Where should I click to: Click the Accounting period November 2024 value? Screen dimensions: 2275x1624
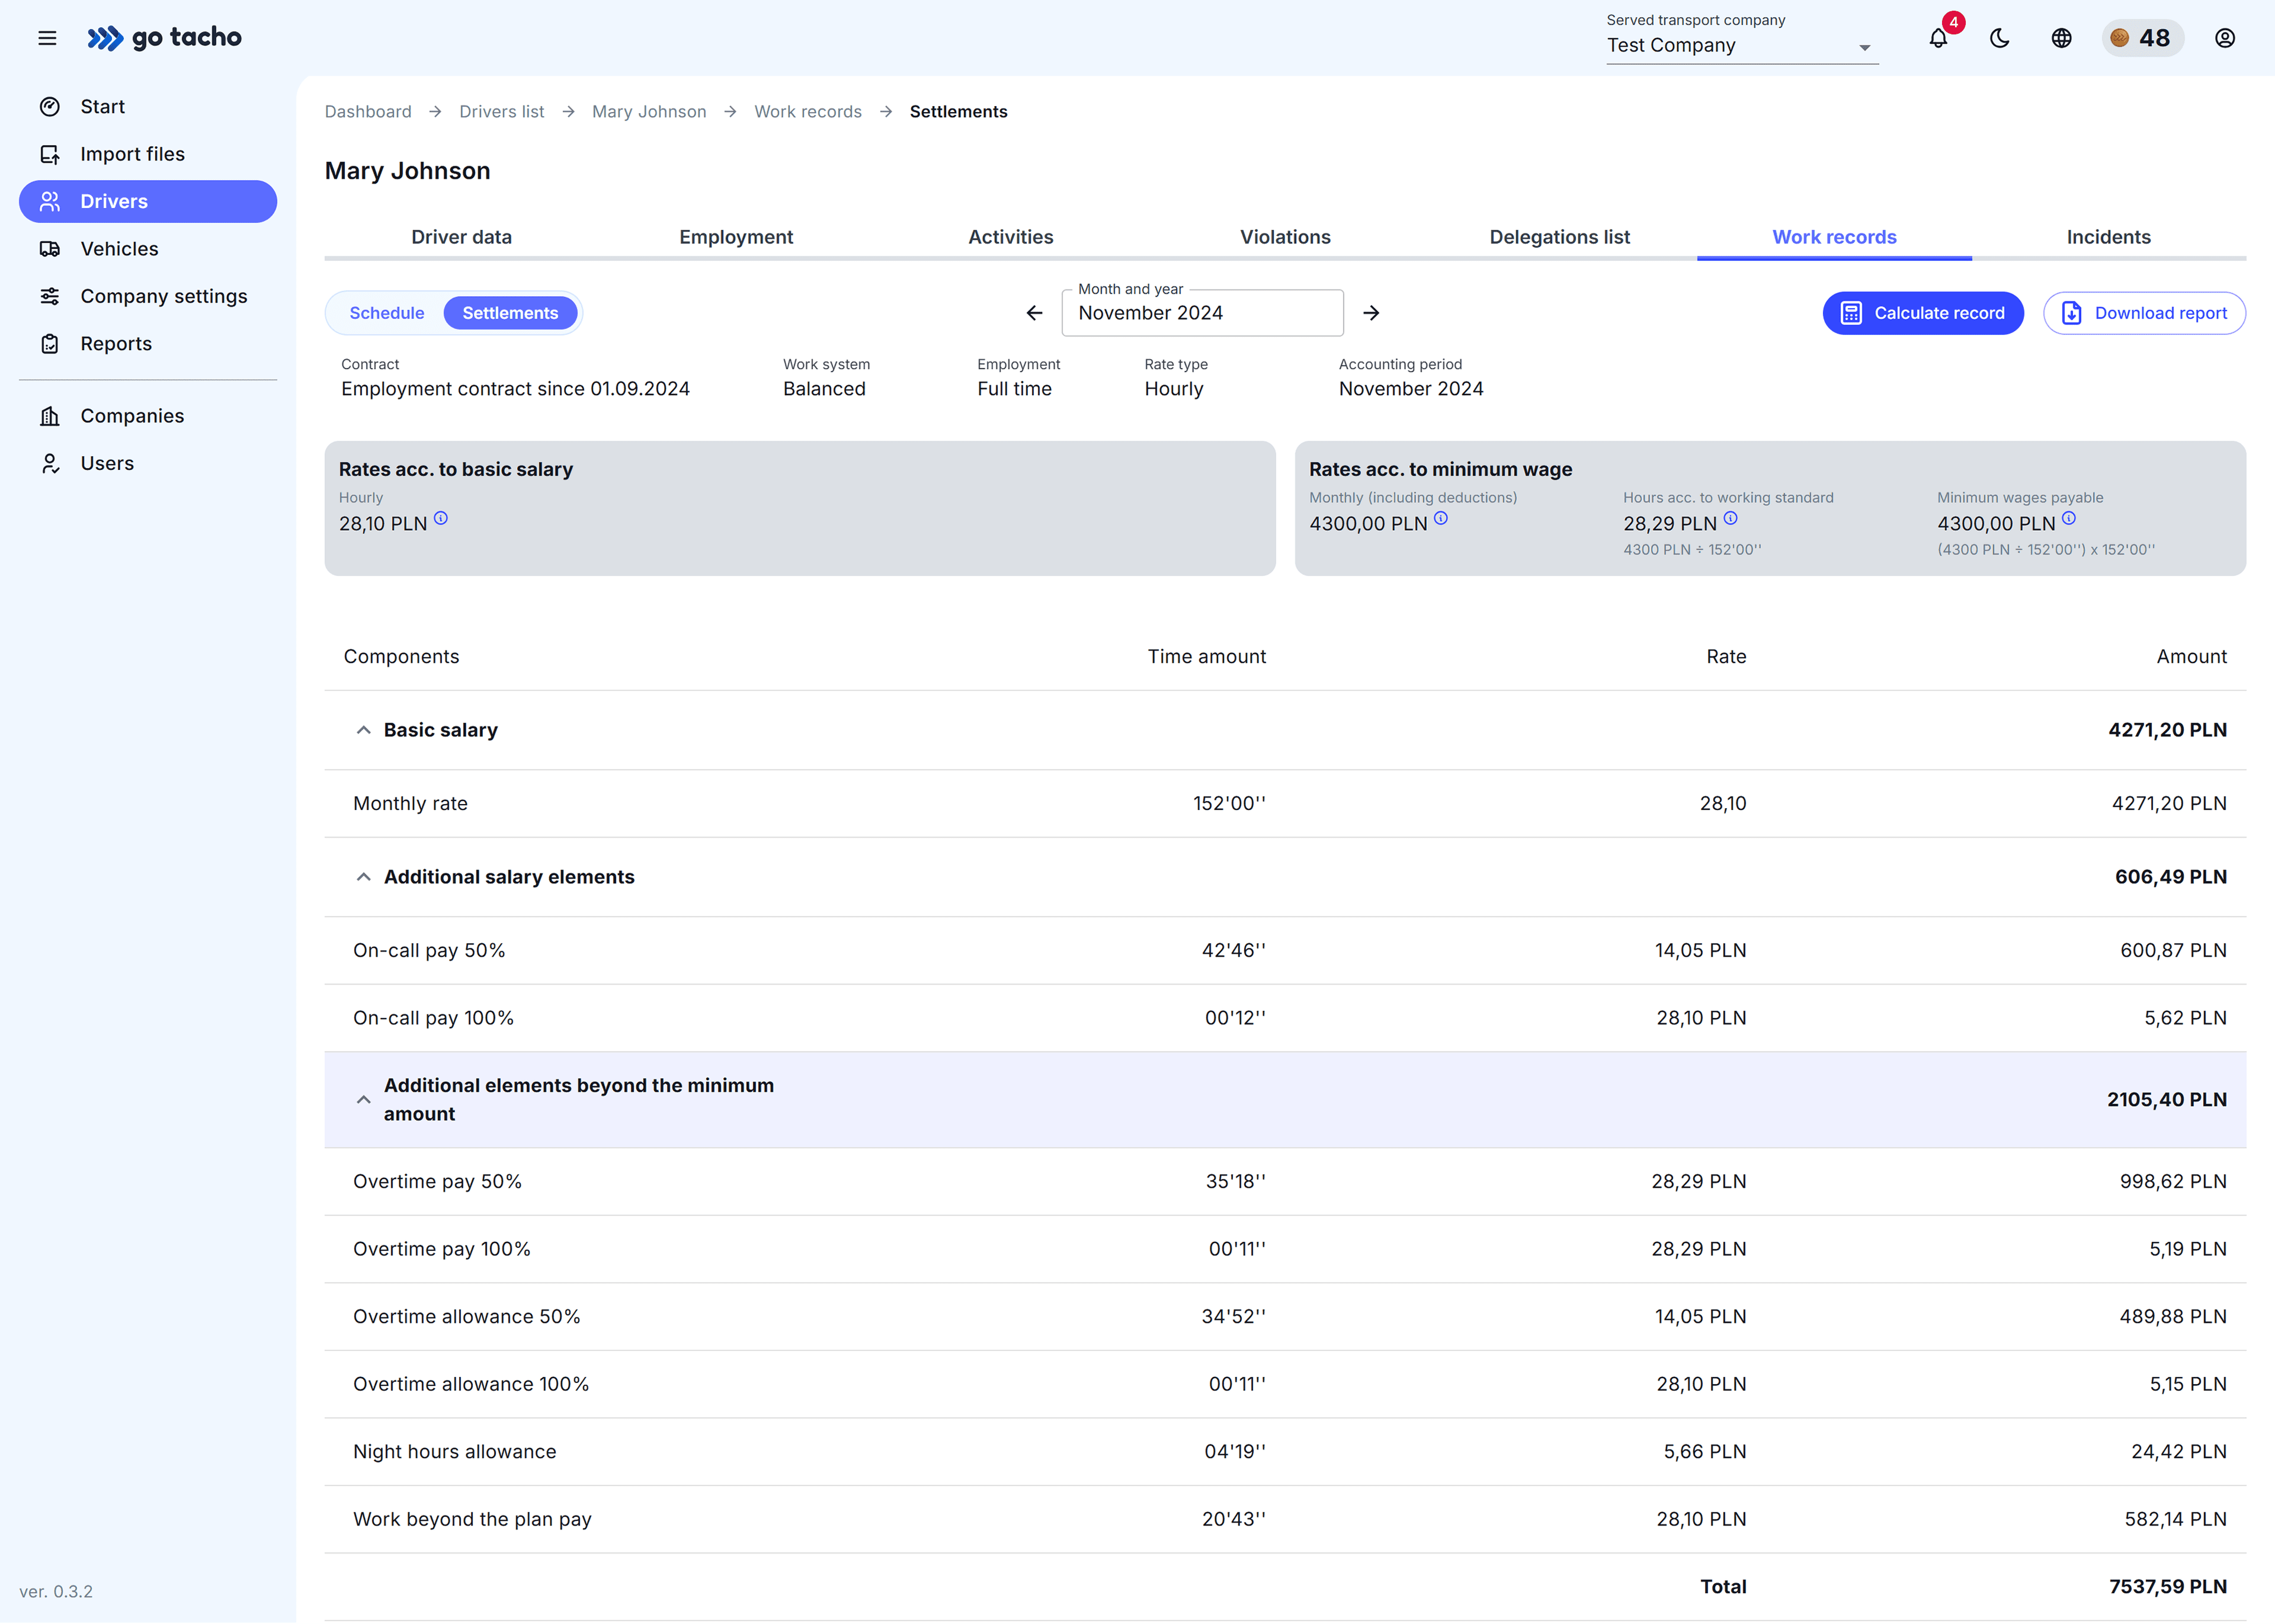pyautogui.click(x=1411, y=389)
